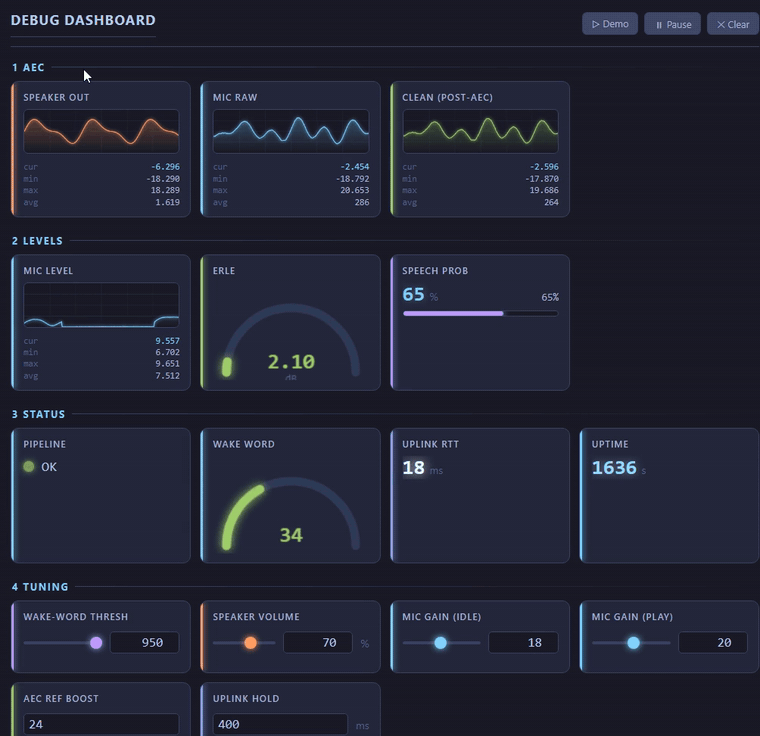The image size is (760, 736).
Task: Adjust the Speaker Volume slider handle
Action: coord(251,643)
